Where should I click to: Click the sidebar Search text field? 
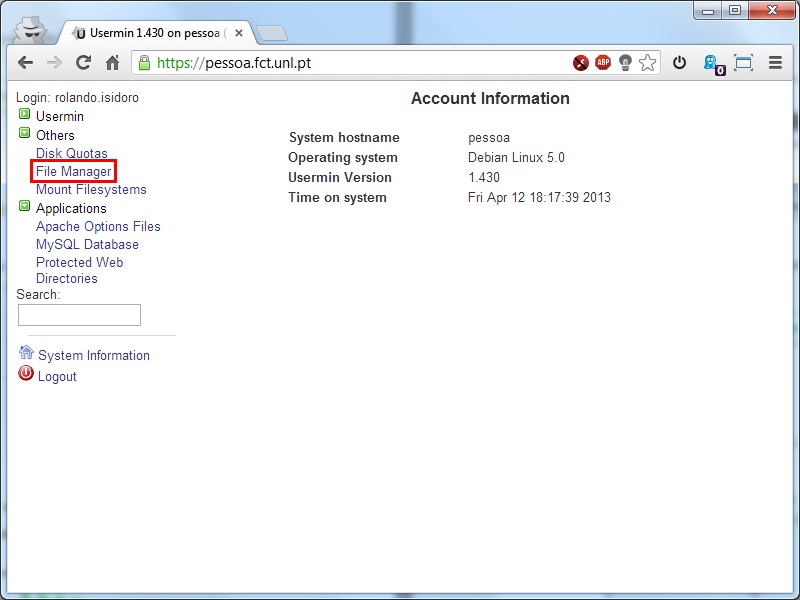(79, 315)
